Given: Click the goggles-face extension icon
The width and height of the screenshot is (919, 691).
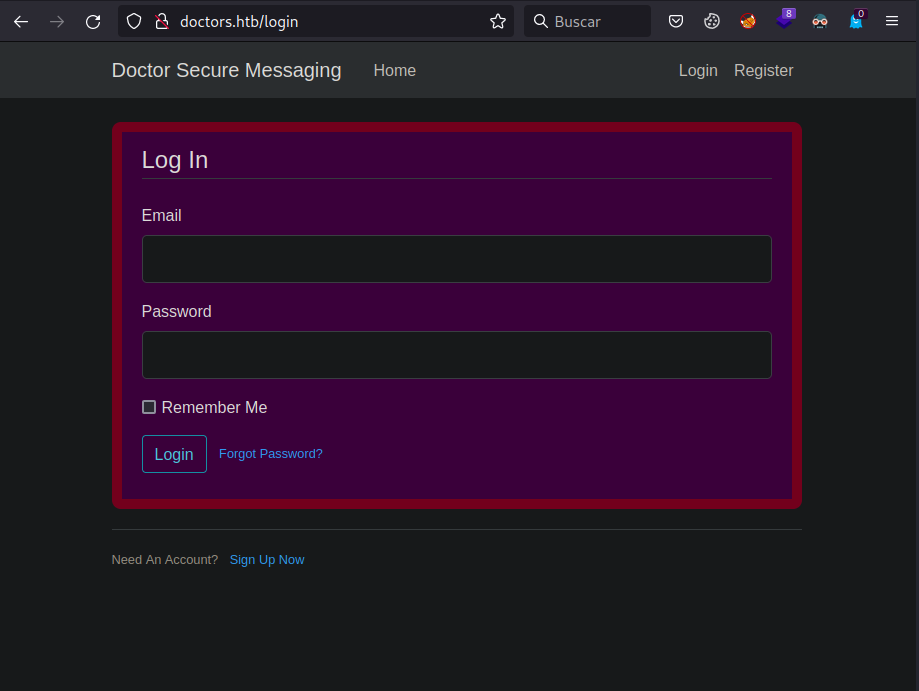Looking at the screenshot, I should point(820,21).
